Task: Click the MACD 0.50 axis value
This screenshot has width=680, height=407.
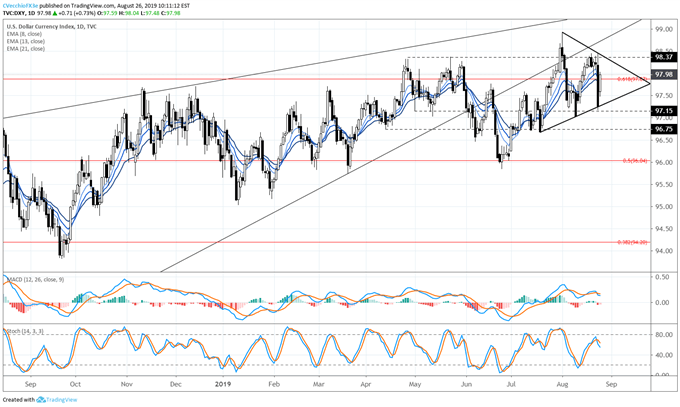Action: click(662, 277)
